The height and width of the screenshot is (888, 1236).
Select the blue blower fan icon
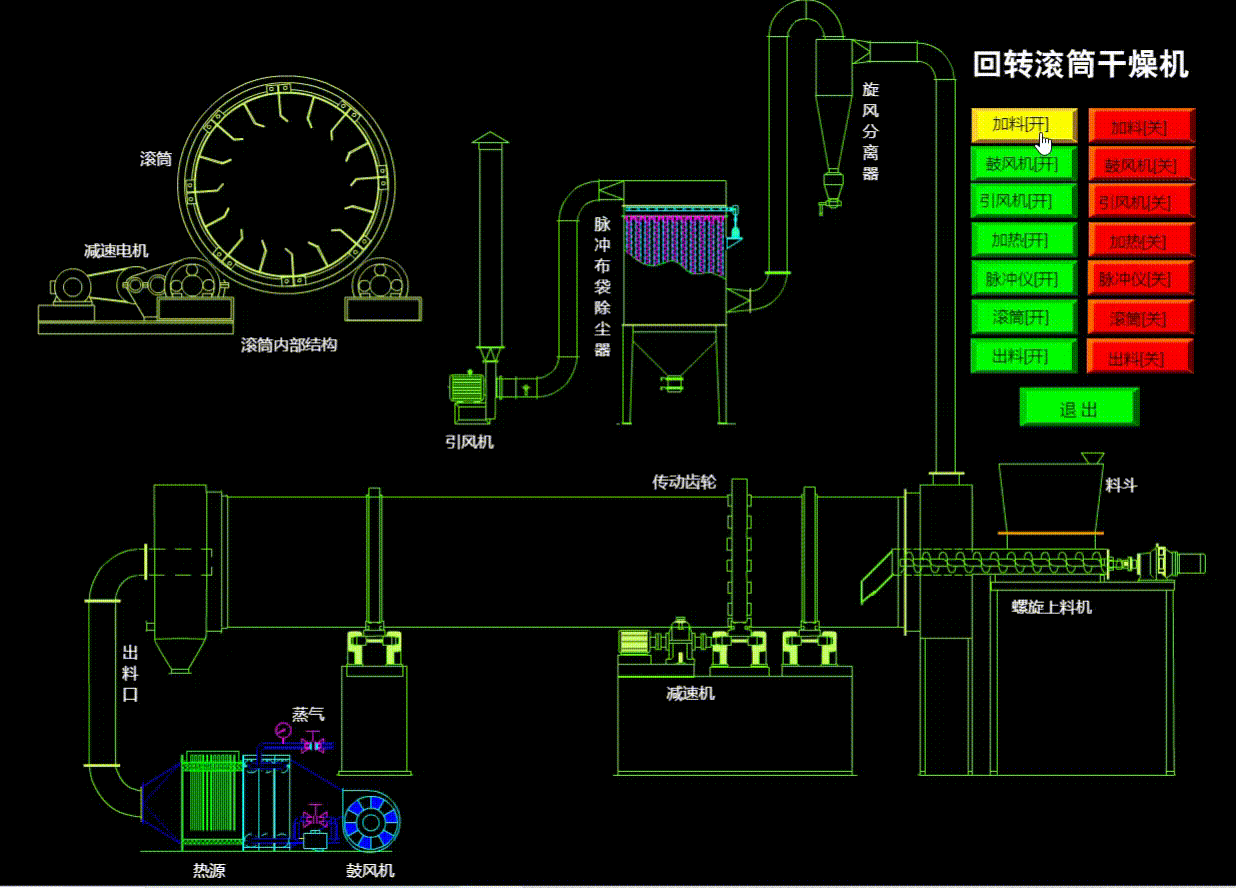click(371, 820)
